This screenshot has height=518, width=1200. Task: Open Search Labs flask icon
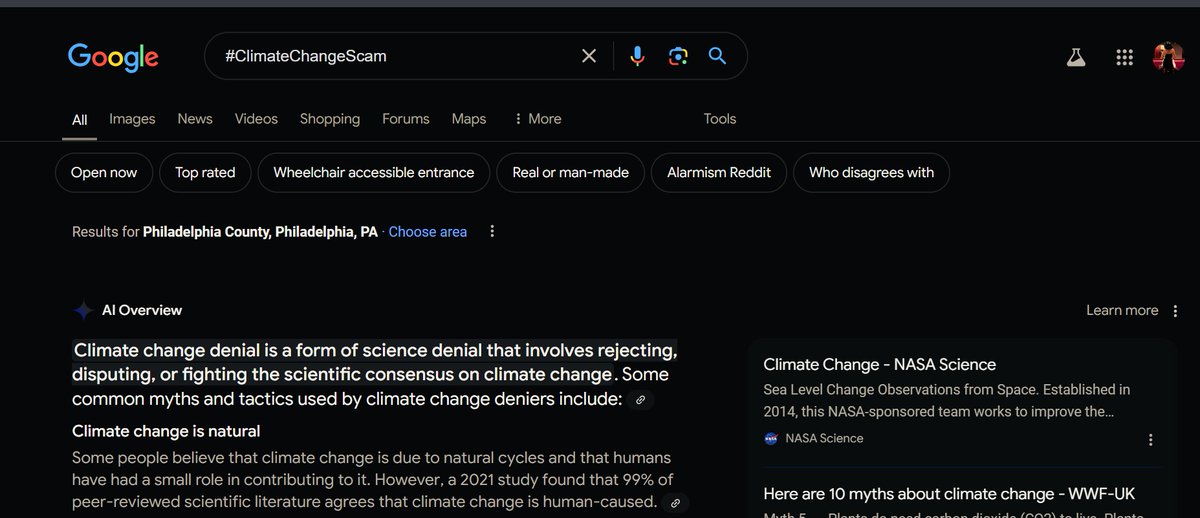point(1076,57)
